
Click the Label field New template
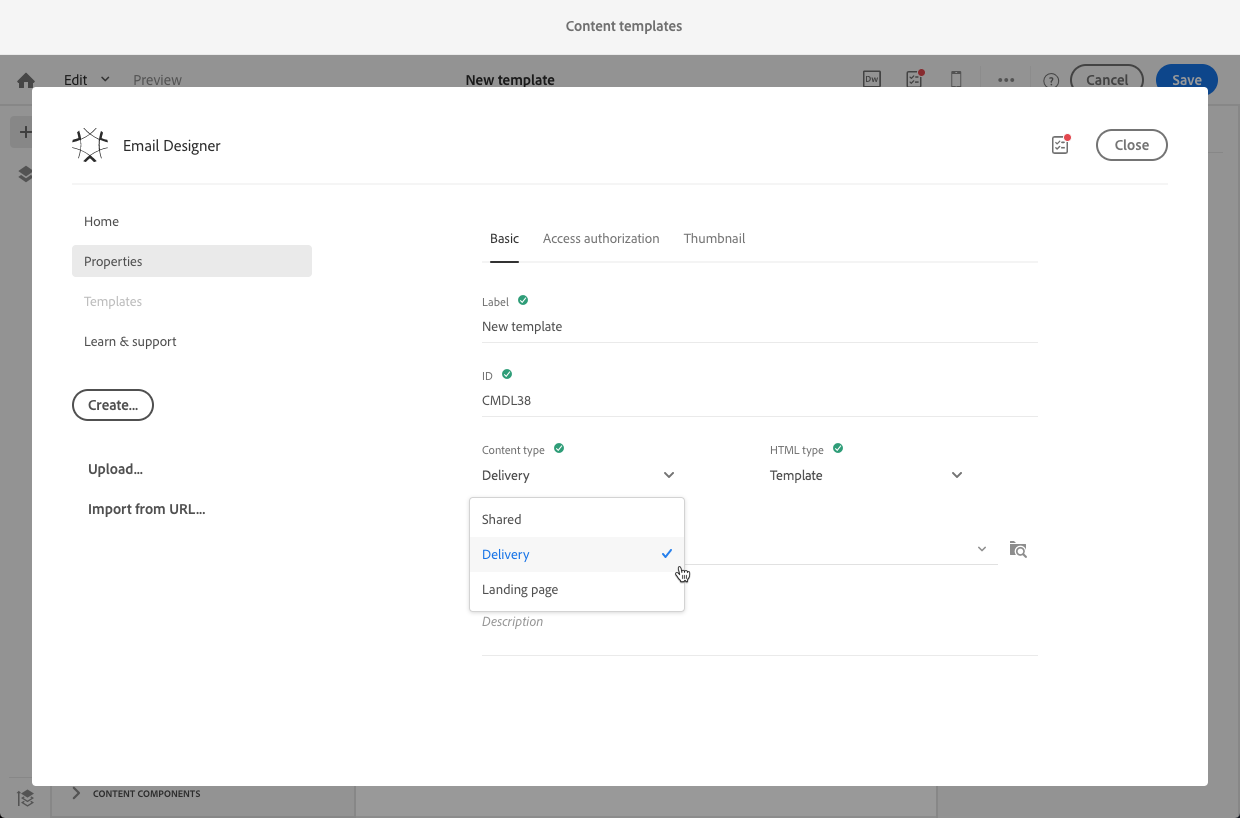point(760,326)
